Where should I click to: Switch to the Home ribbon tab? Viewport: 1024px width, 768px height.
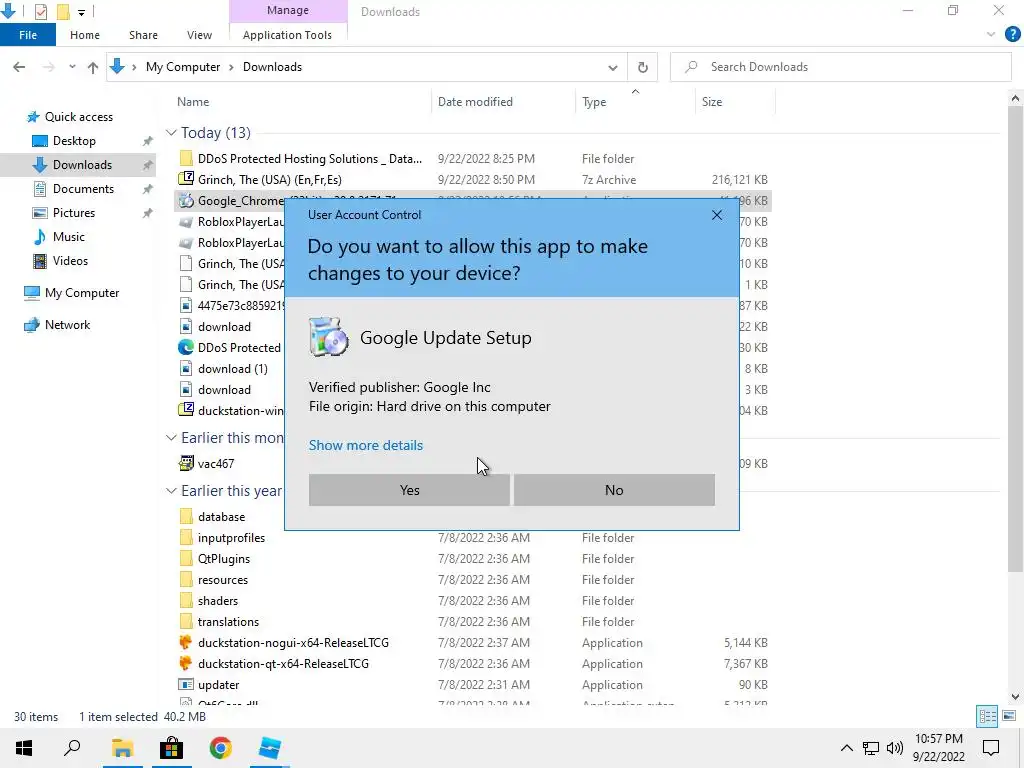point(85,35)
